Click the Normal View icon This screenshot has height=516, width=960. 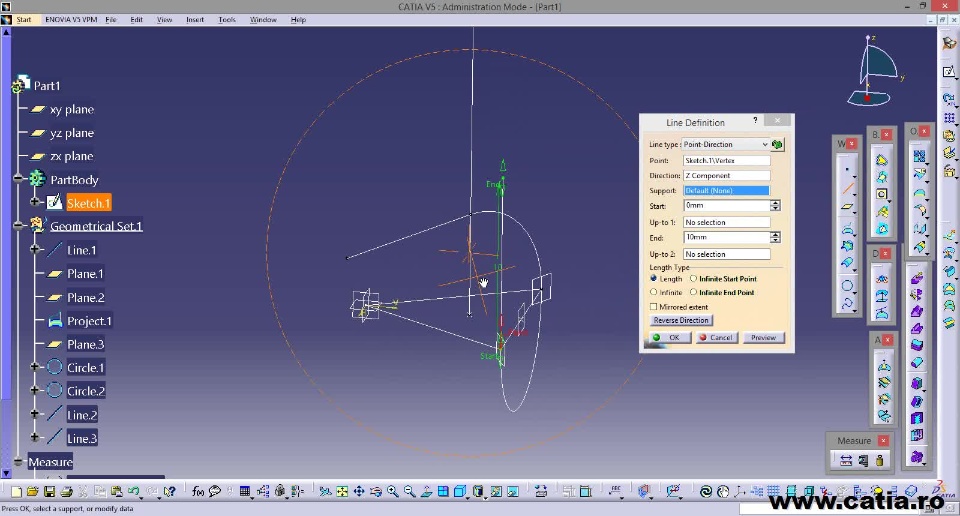426,492
